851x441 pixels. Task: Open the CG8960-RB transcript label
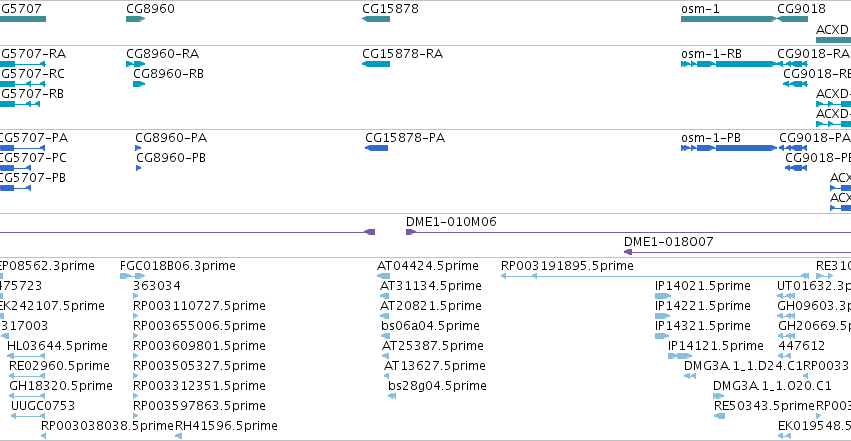pos(168,74)
